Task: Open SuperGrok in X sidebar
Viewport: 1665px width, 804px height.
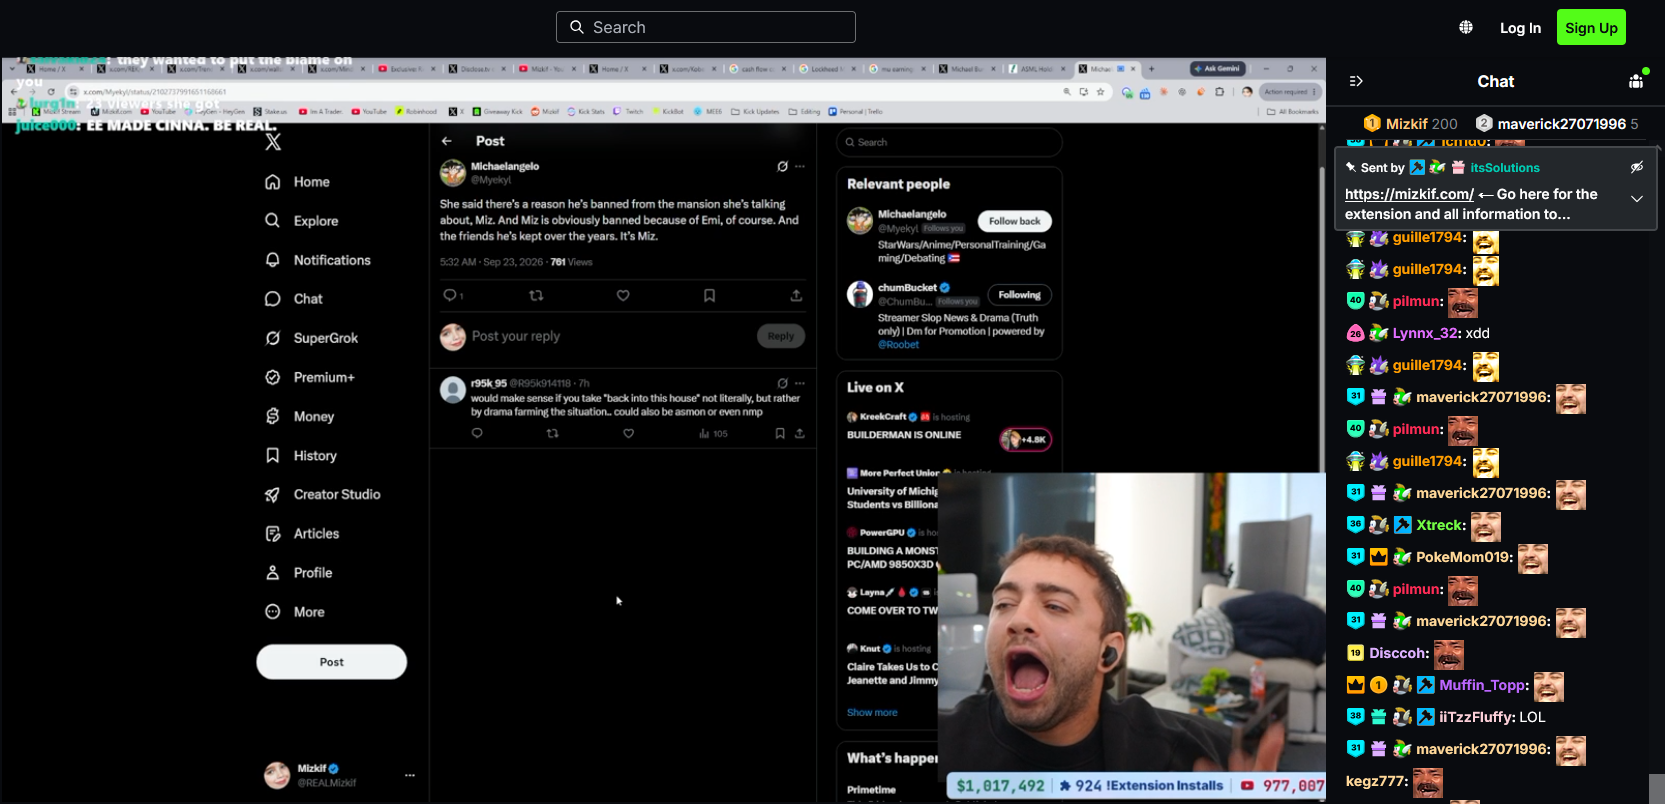Action: click(311, 338)
